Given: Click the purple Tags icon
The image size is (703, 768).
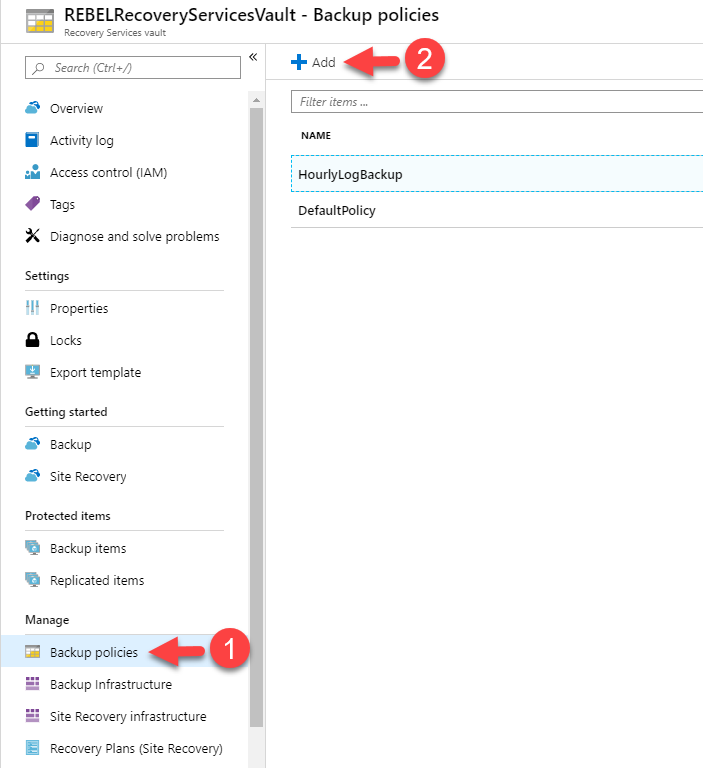Looking at the screenshot, I should click(32, 203).
